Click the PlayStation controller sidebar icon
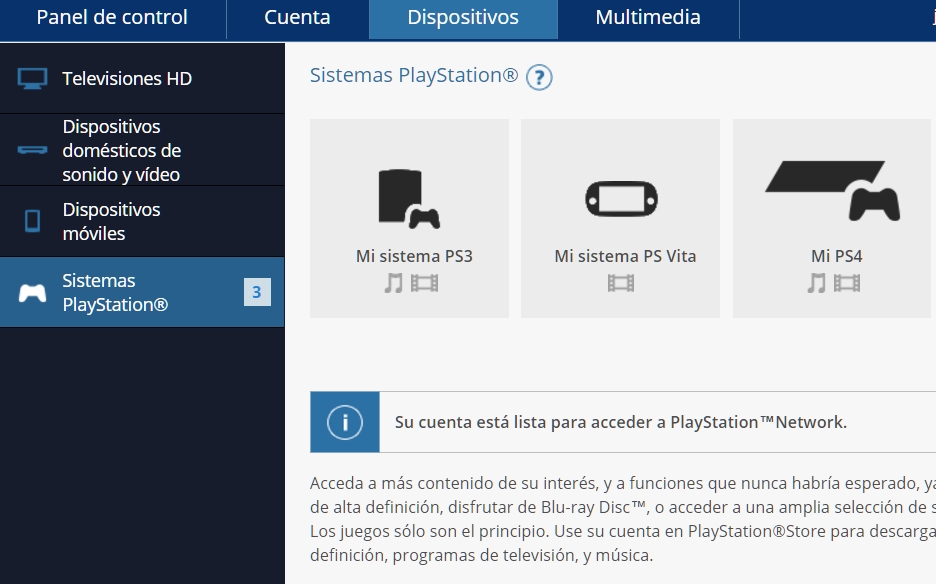936x584 pixels. pyautogui.click(x=32, y=293)
